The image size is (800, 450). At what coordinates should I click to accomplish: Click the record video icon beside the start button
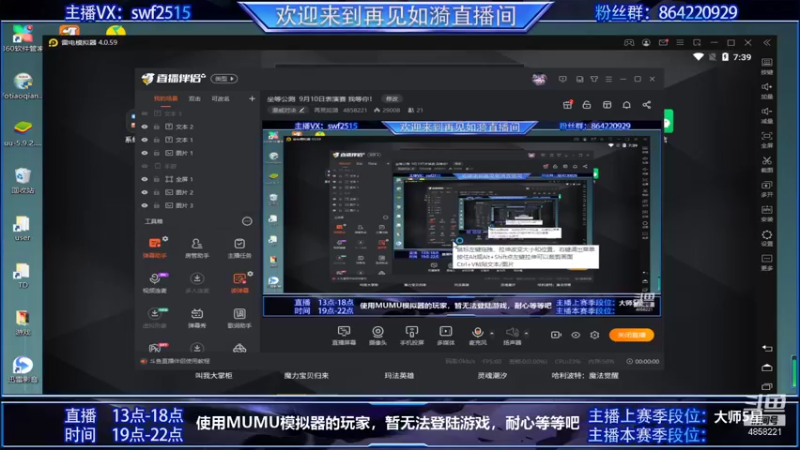[556, 335]
